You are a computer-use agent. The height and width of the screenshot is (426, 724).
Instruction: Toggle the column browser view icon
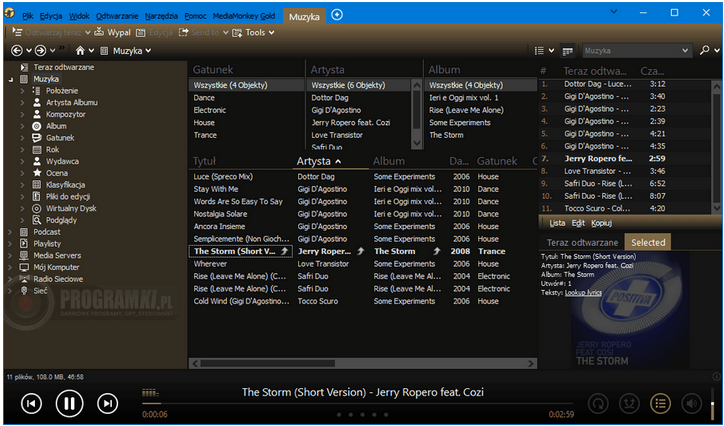point(567,51)
